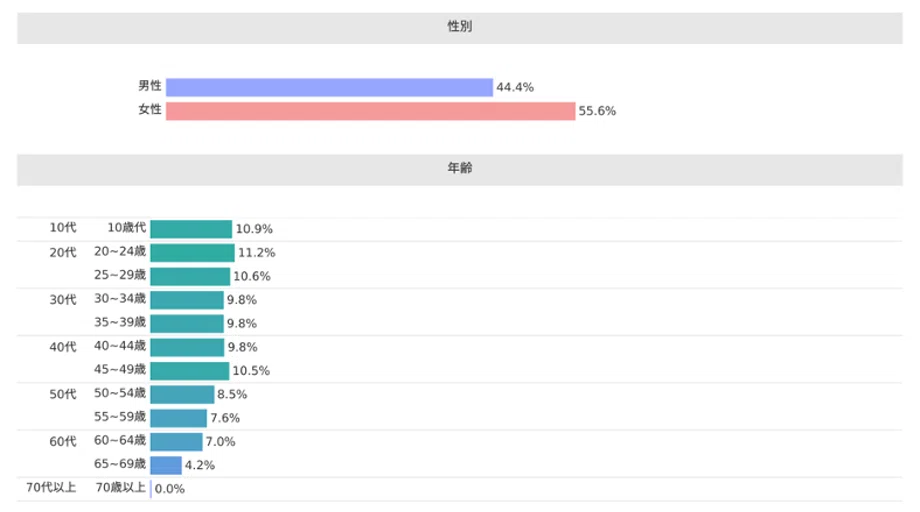This screenshot has height=512, width=920.
Task: Select the blue 男性 bar
Action: 329,87
